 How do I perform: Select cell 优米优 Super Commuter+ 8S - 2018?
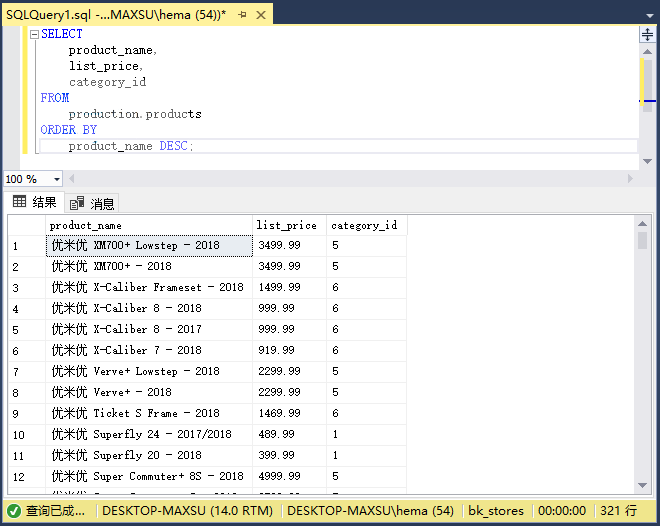[x=149, y=477]
